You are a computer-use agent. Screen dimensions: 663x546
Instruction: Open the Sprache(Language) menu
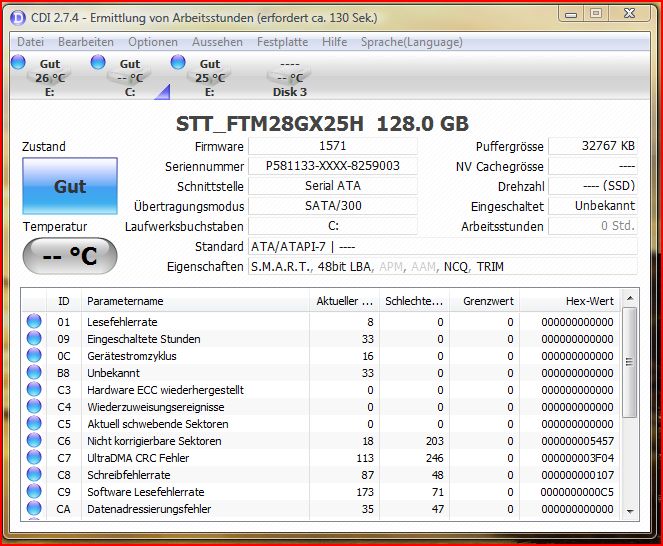(412, 42)
